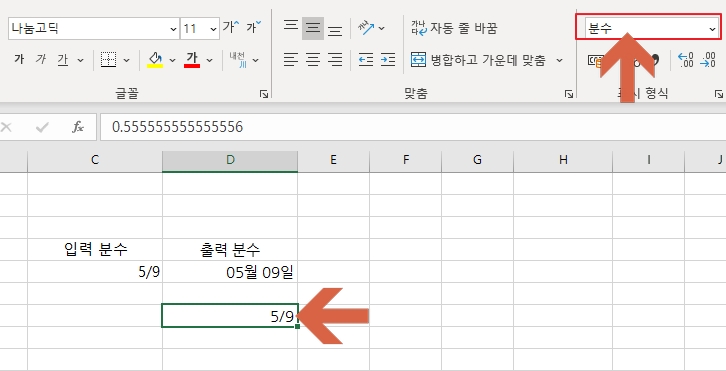Increase the font size
This screenshot has height=371, width=726.
click(231, 27)
